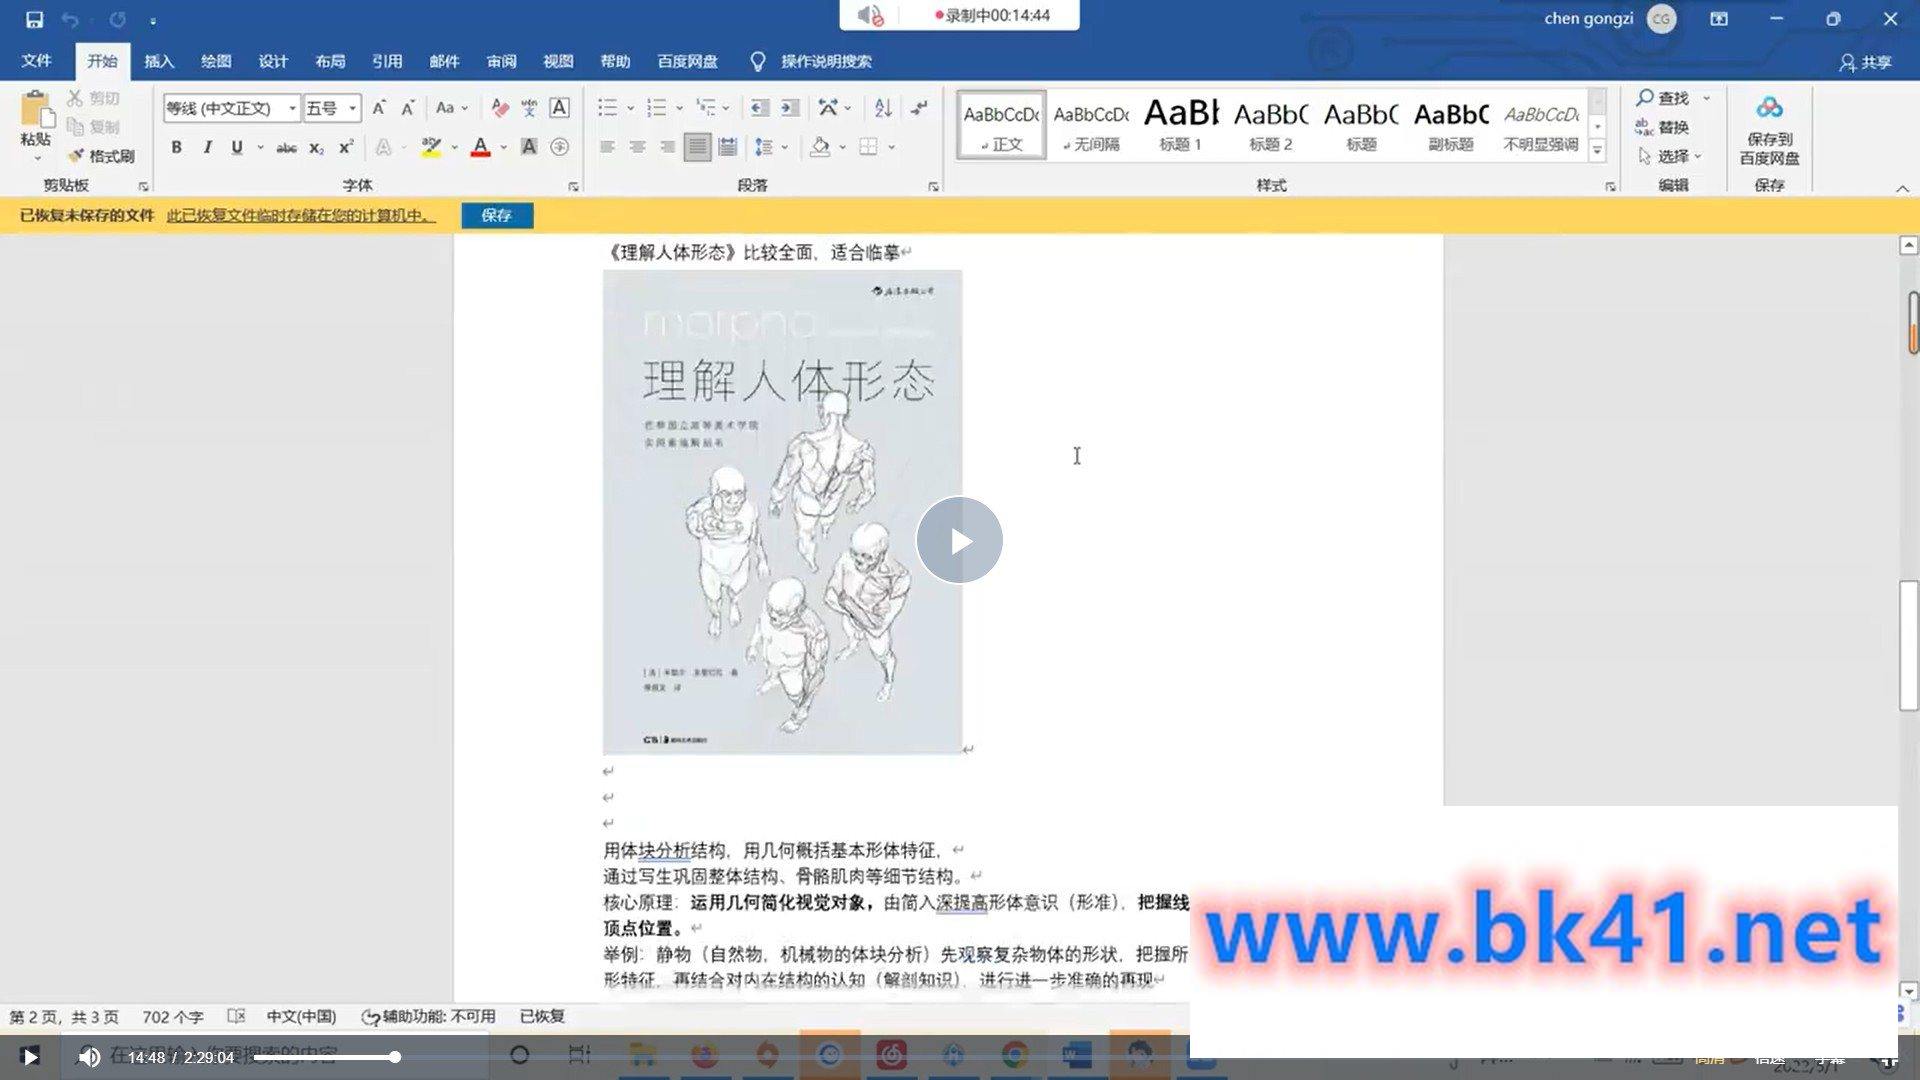Apply the 副标题 style
The image size is (1920, 1080).
pyautogui.click(x=1451, y=124)
